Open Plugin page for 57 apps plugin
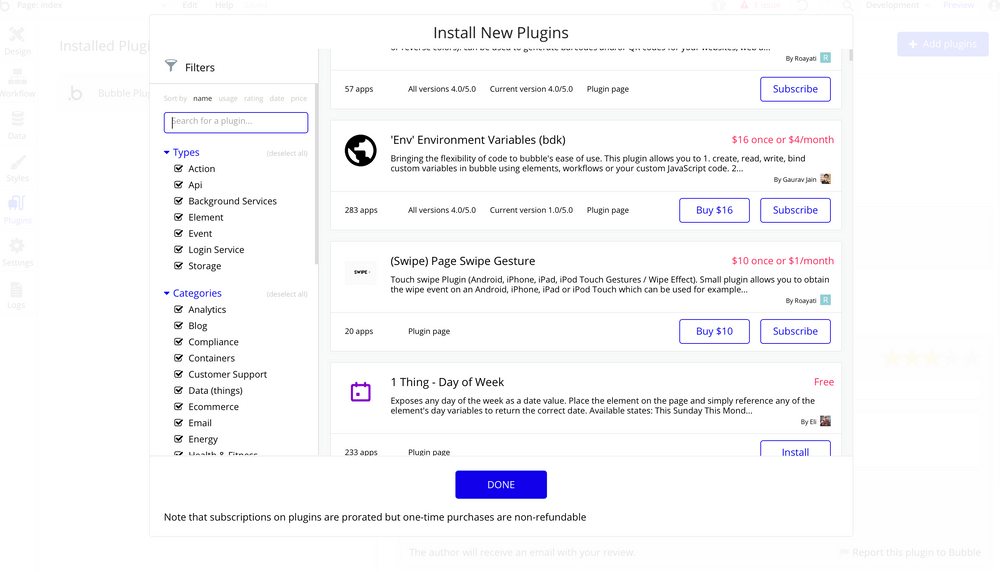Image resolution: width=1000 pixels, height=572 pixels. tap(608, 89)
